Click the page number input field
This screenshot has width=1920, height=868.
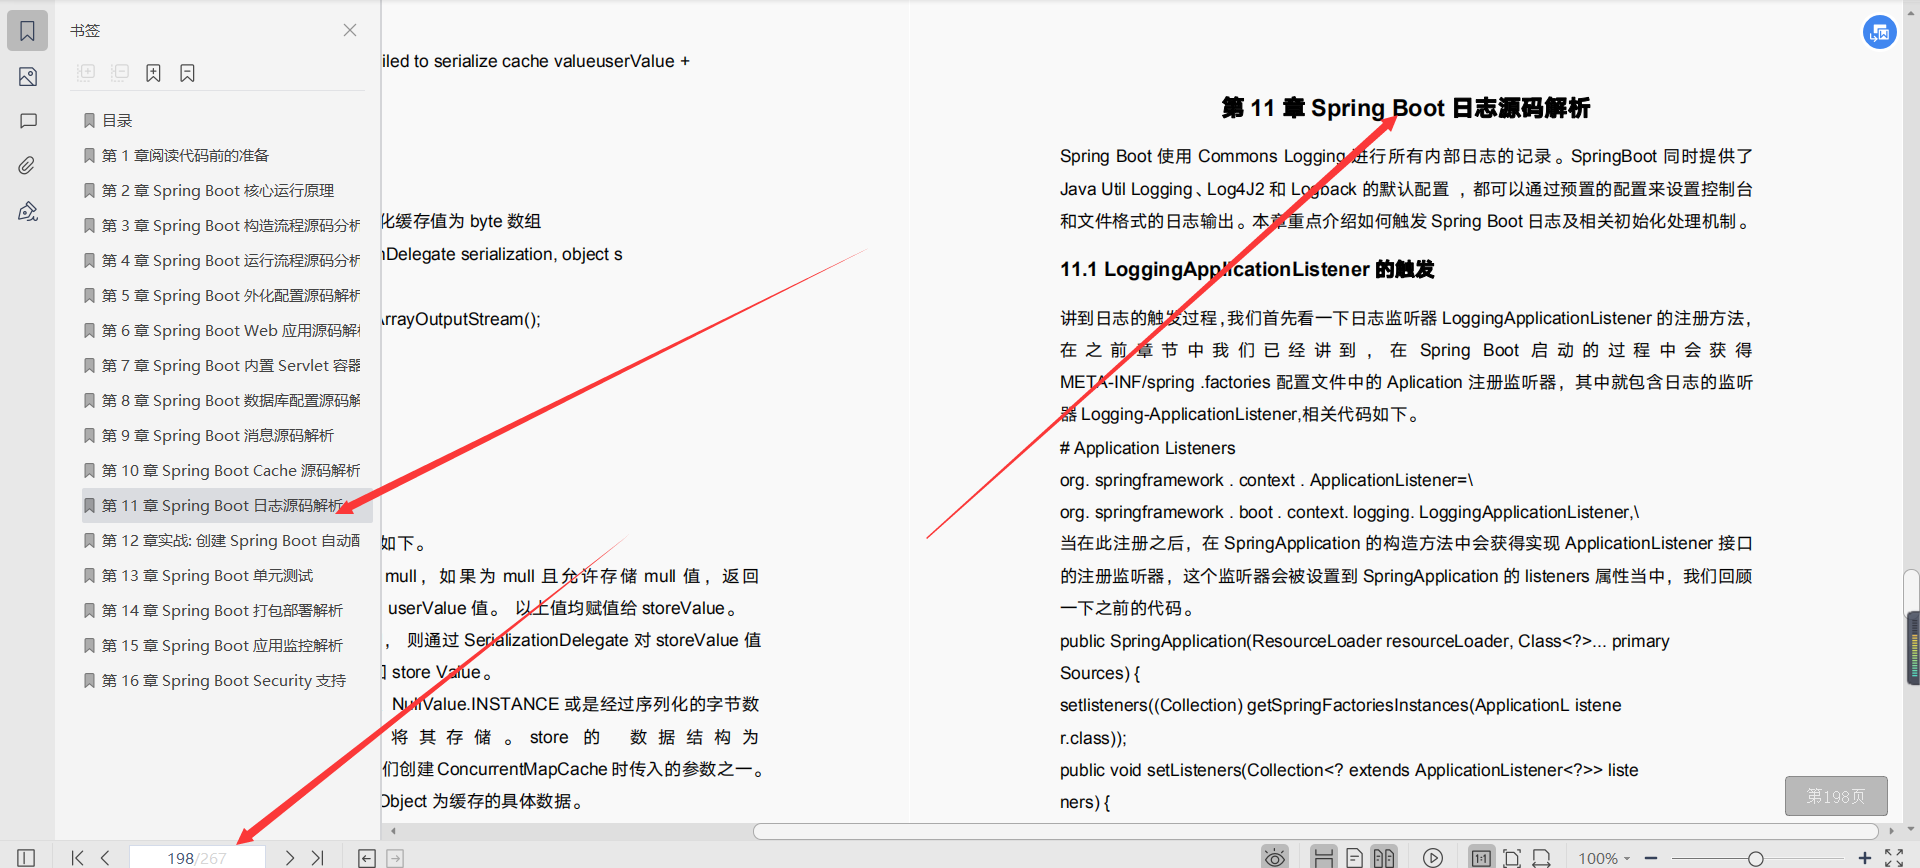pyautogui.click(x=197, y=858)
